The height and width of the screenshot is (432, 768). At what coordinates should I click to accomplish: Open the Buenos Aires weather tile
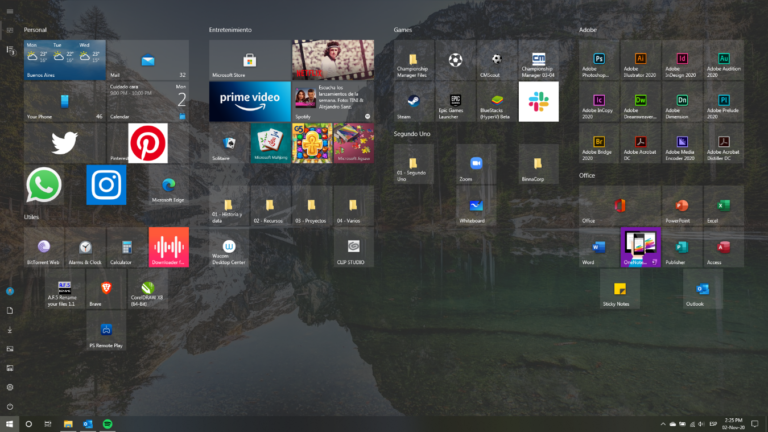(x=65, y=60)
